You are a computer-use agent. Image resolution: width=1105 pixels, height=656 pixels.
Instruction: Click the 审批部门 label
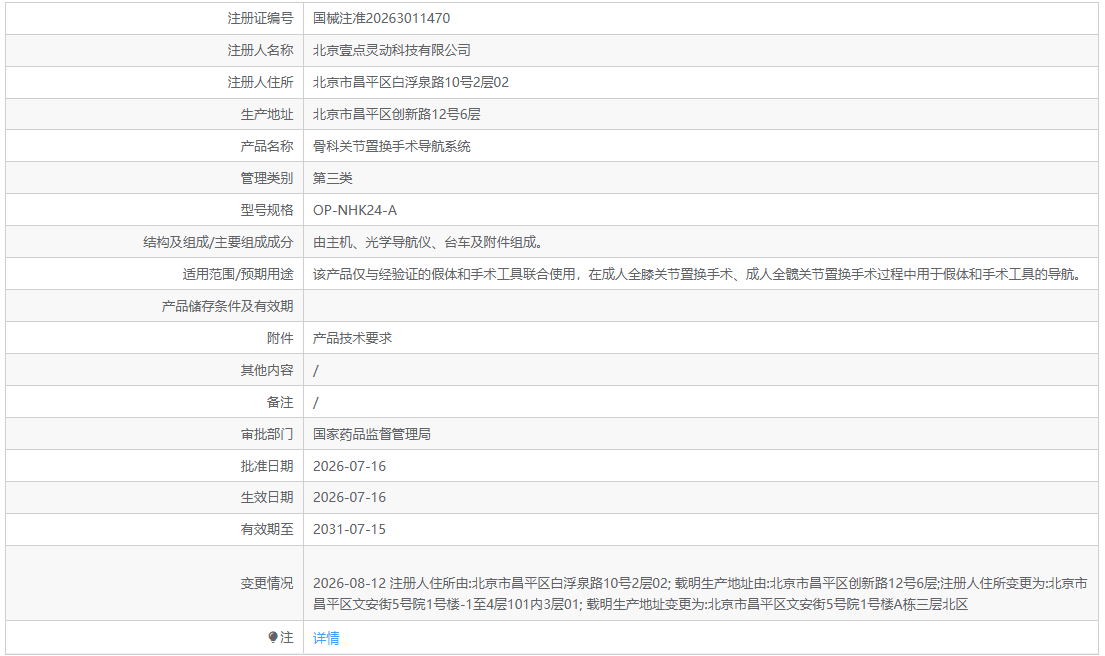[266, 434]
